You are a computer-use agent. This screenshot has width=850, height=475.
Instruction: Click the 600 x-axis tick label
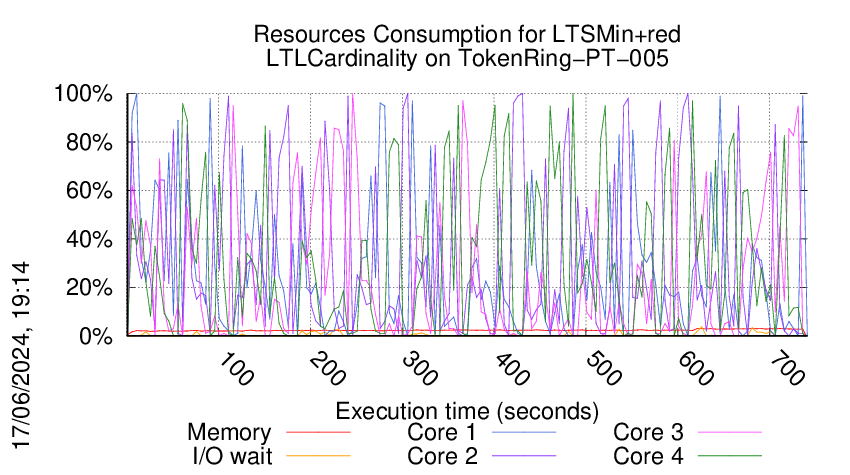click(x=695, y=369)
